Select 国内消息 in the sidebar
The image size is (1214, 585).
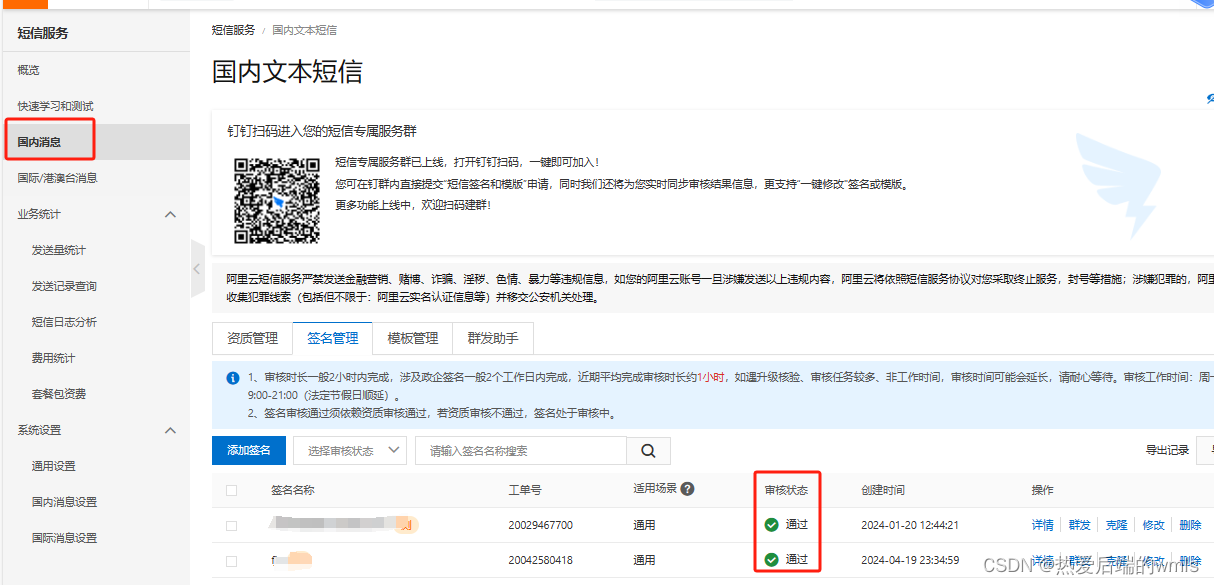(39, 142)
